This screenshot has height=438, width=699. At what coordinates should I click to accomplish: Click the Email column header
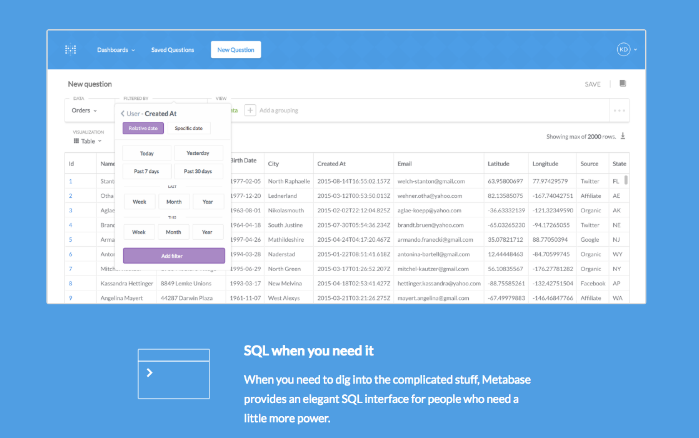[x=405, y=164]
